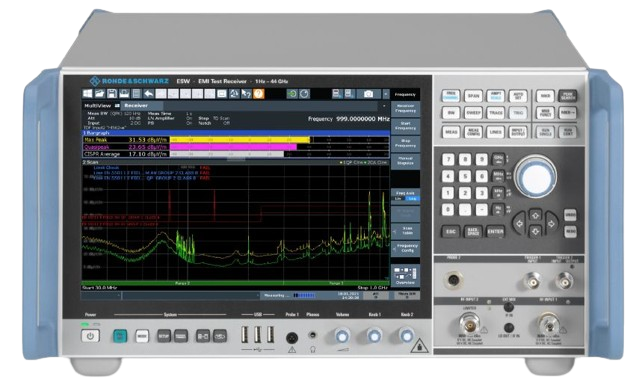The height and width of the screenshot is (391, 639).
Task: Push the teal System key beside Power
Action: 119,336
